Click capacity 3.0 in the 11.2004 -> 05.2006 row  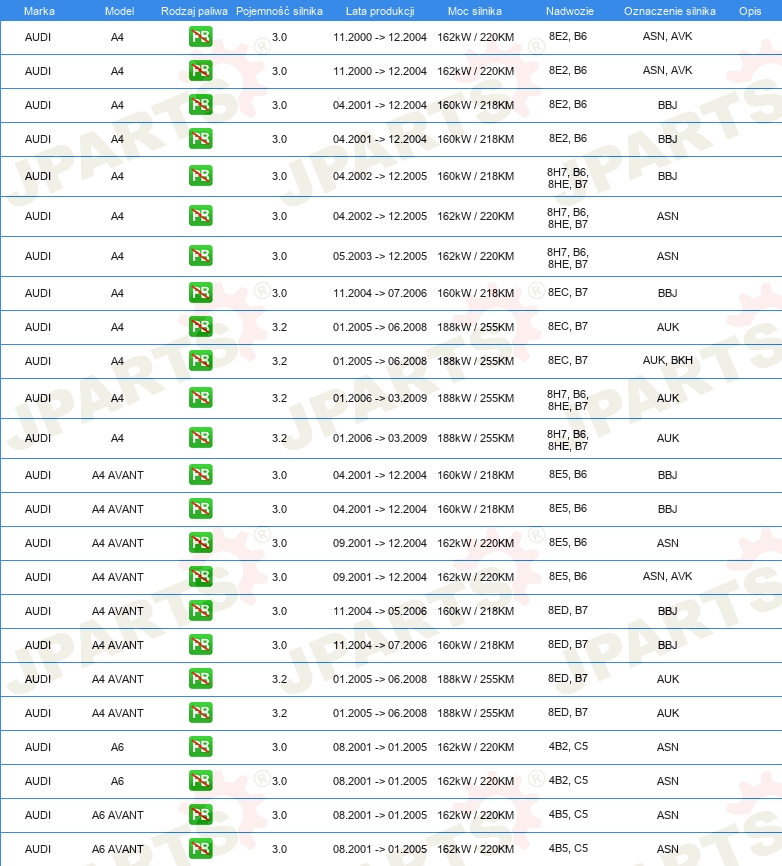point(279,611)
